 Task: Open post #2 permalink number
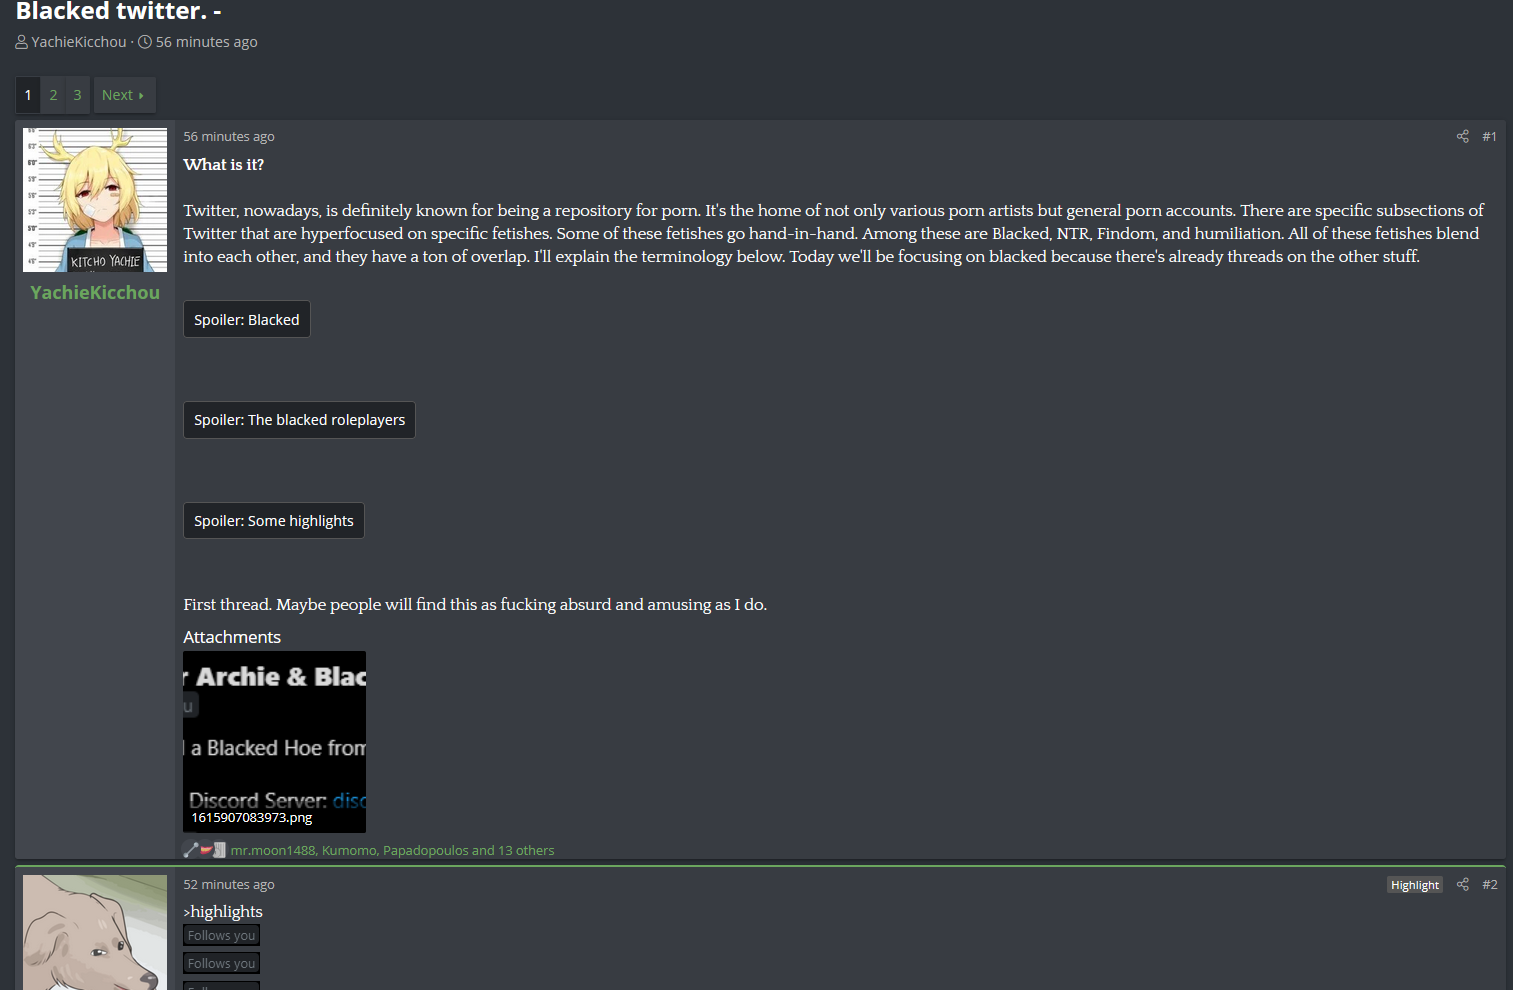pos(1489,885)
